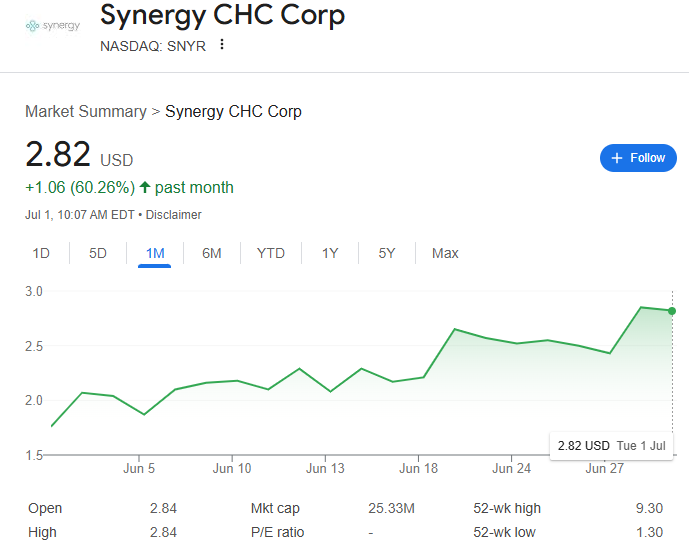Click the green data point on chart
The width and height of the screenshot is (689, 544).
pos(672,311)
